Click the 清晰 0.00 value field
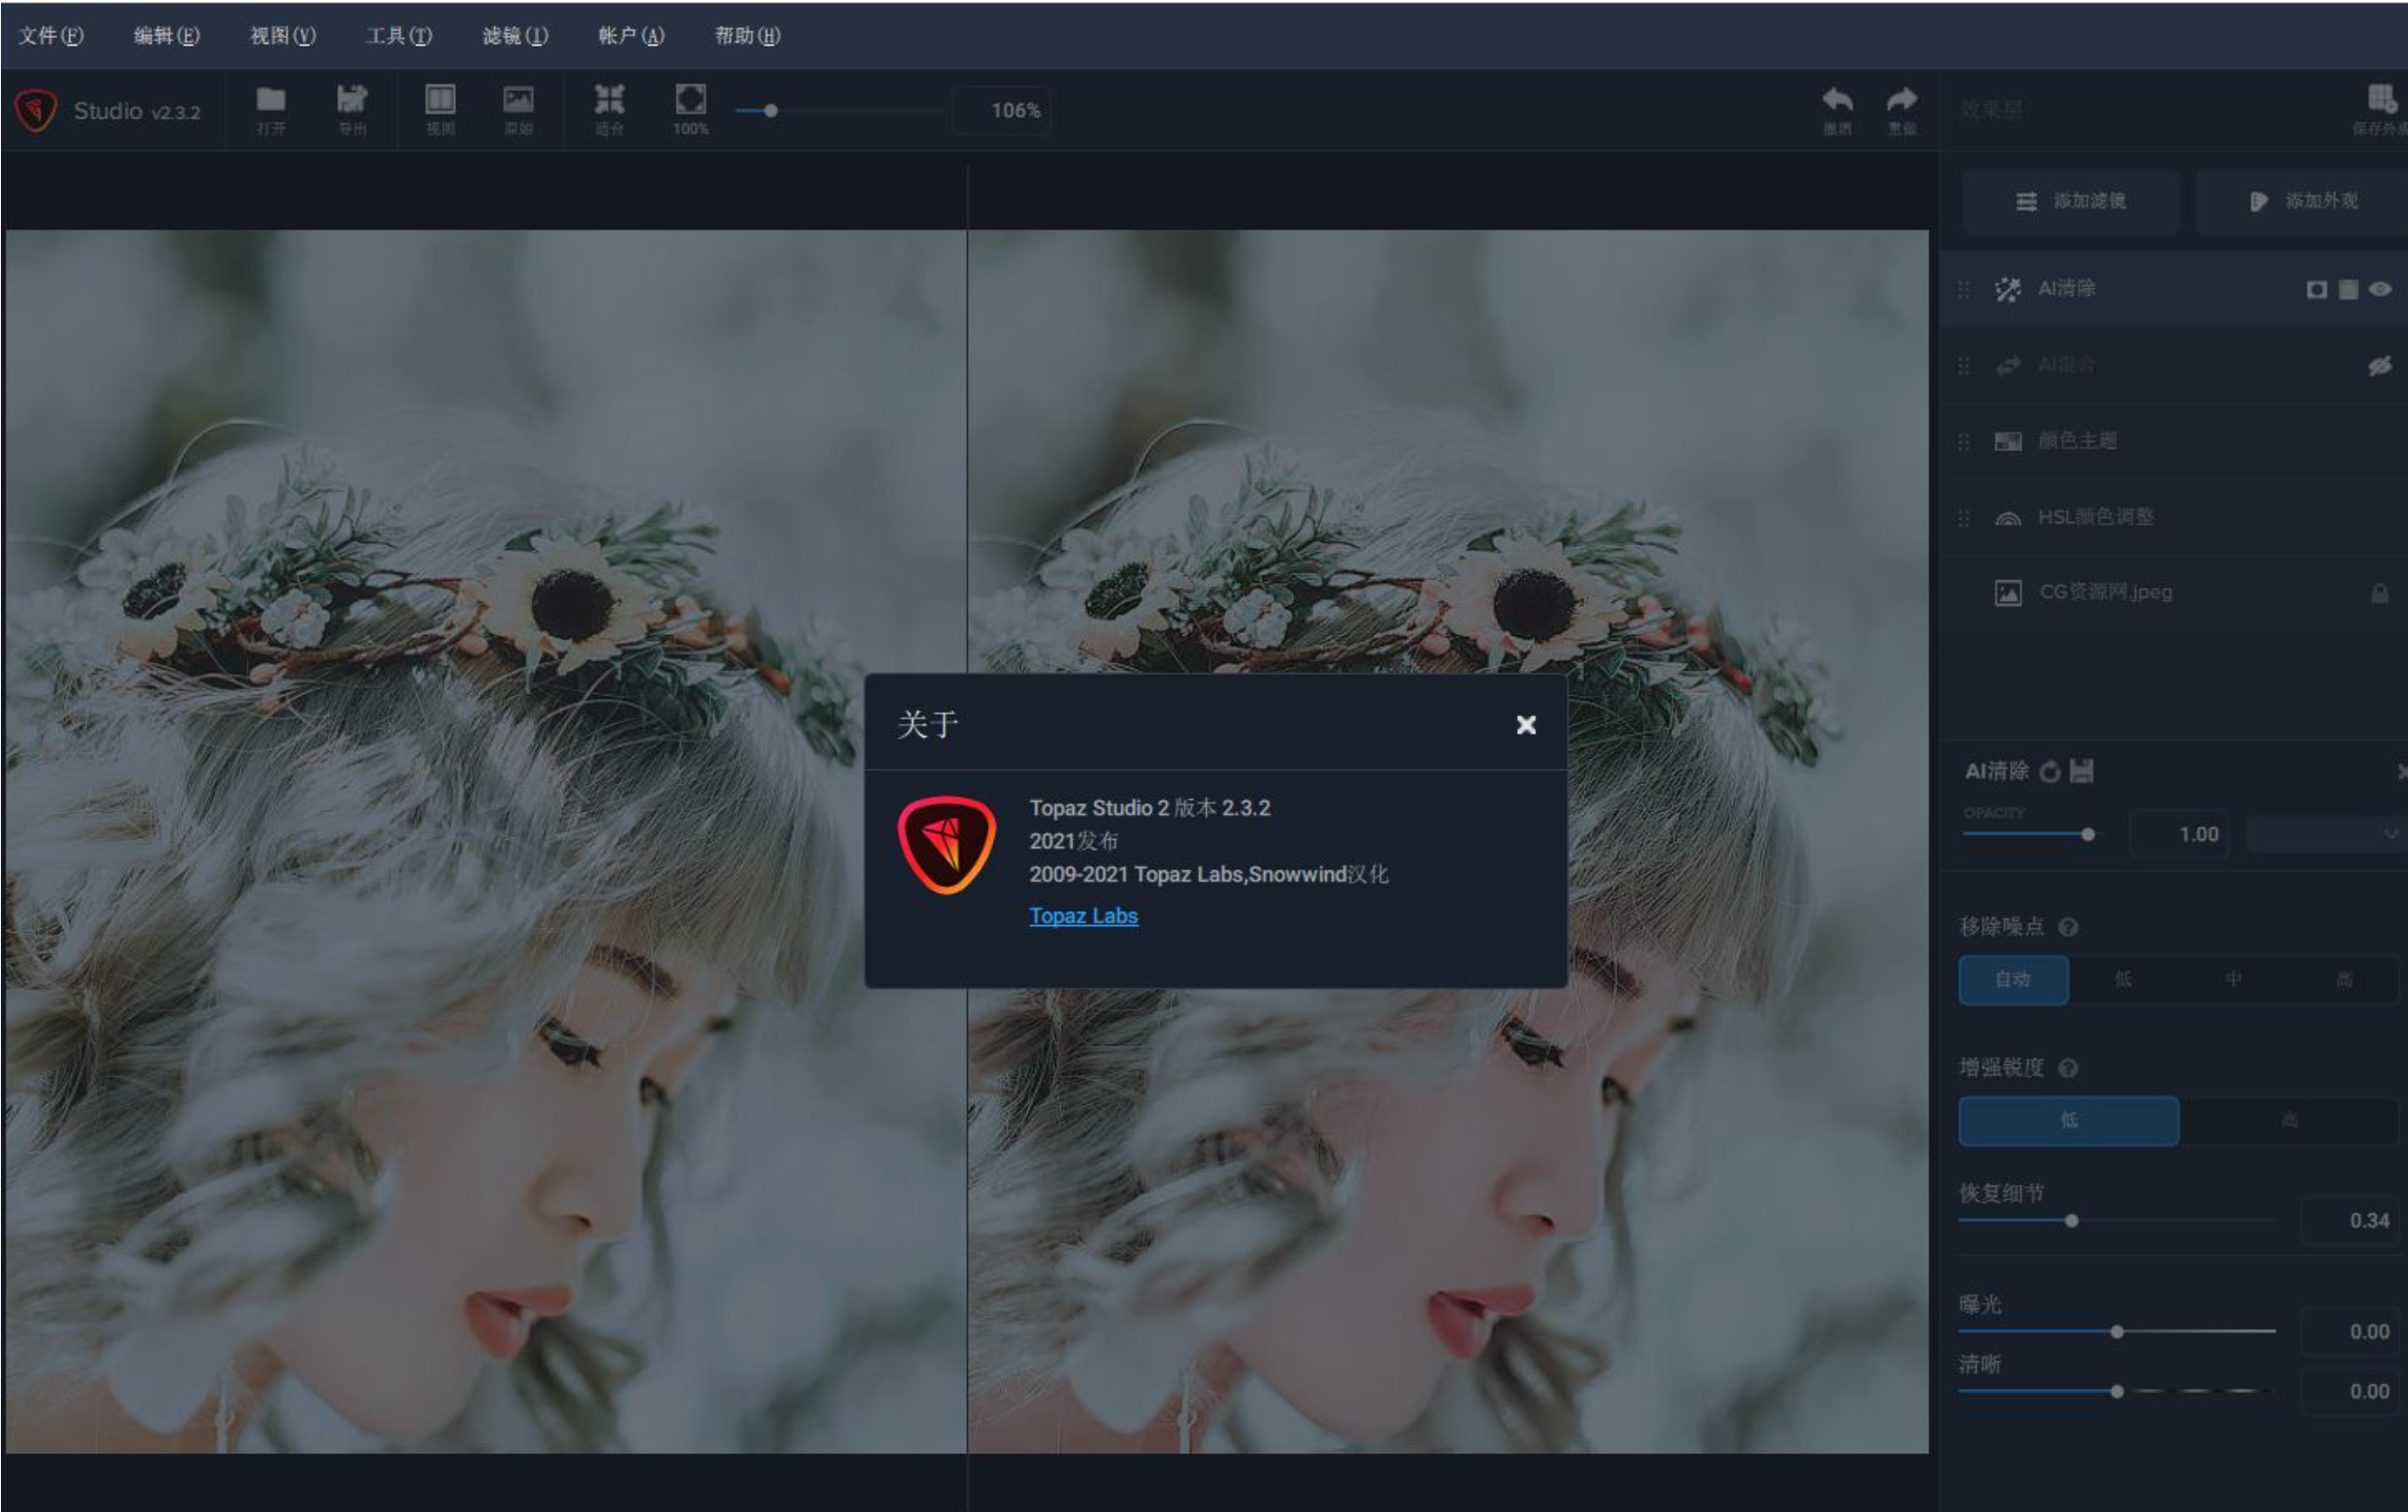 (2351, 1392)
